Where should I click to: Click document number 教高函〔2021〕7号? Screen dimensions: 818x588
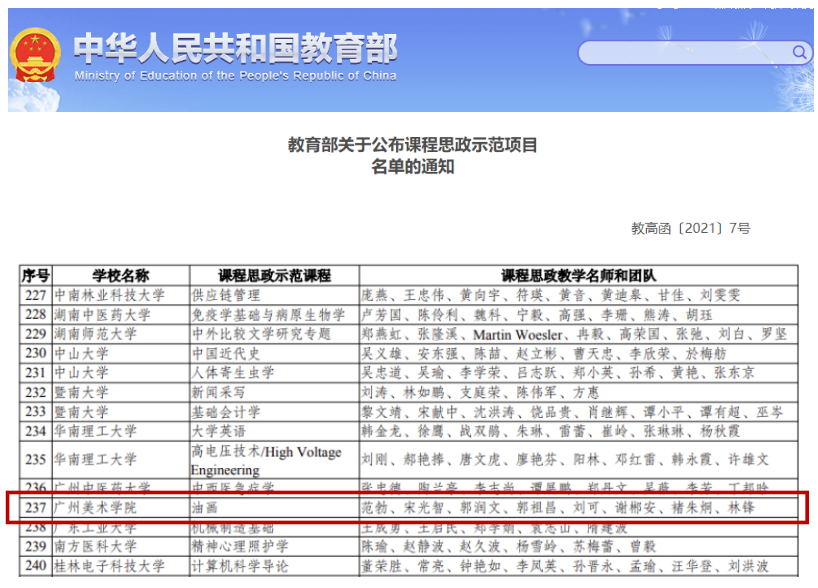[691, 229]
